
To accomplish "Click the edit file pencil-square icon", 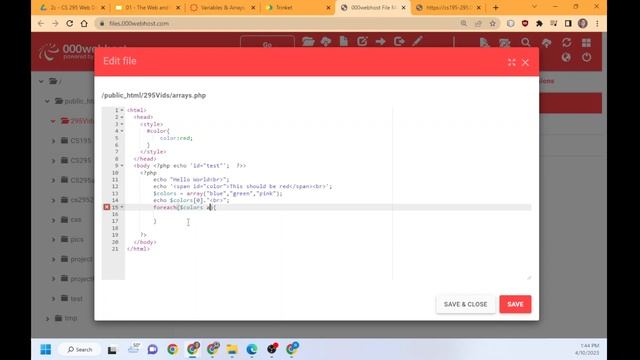I will pyautogui.click(x=362, y=41).
